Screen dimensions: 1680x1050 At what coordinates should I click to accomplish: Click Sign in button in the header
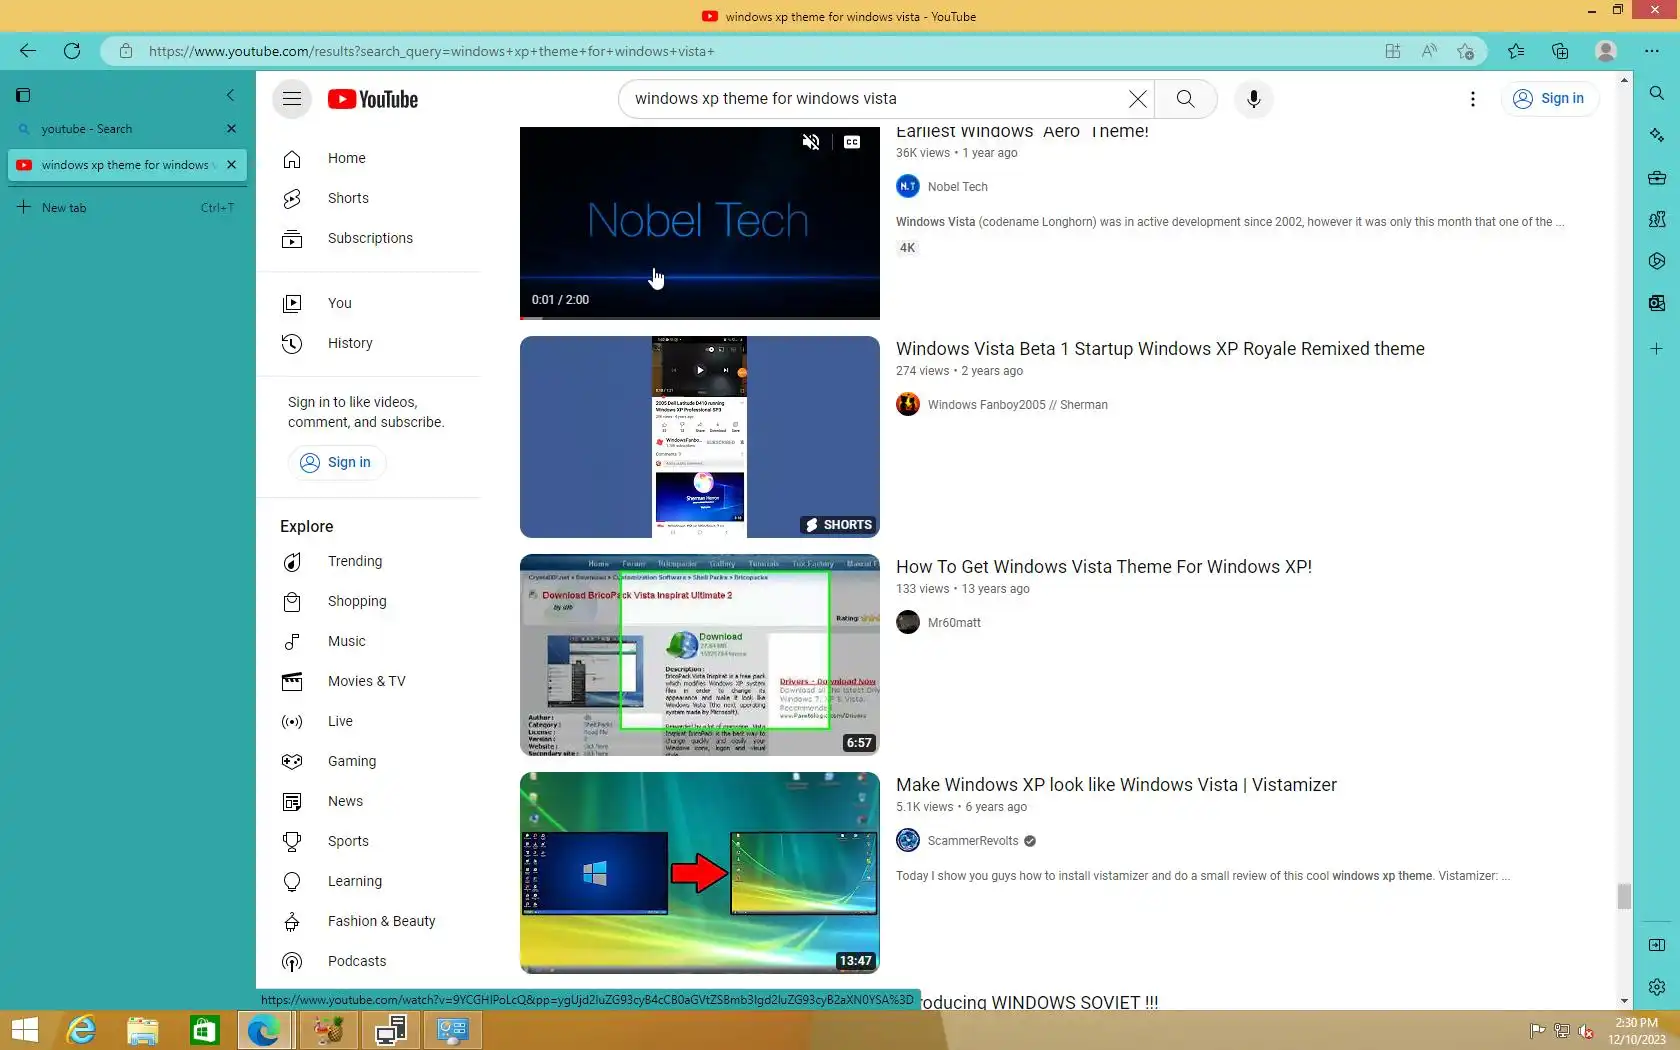1548,98
